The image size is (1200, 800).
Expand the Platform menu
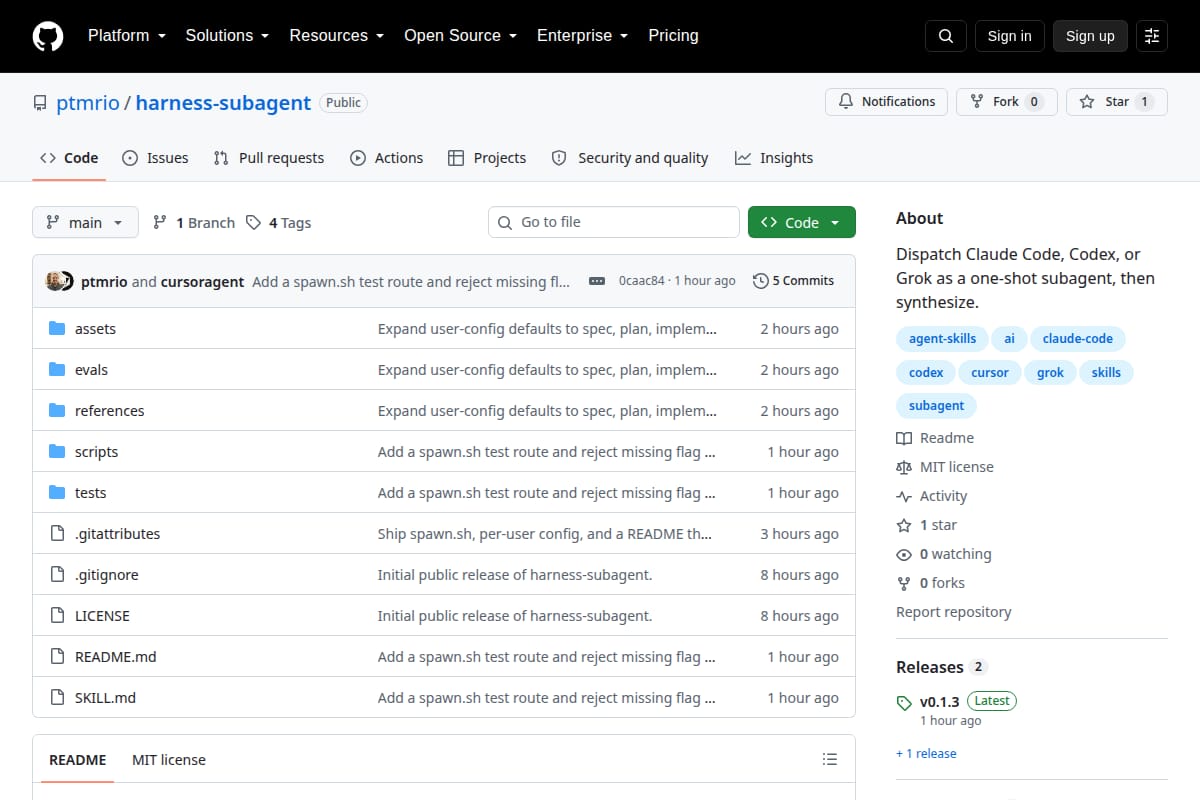126,36
